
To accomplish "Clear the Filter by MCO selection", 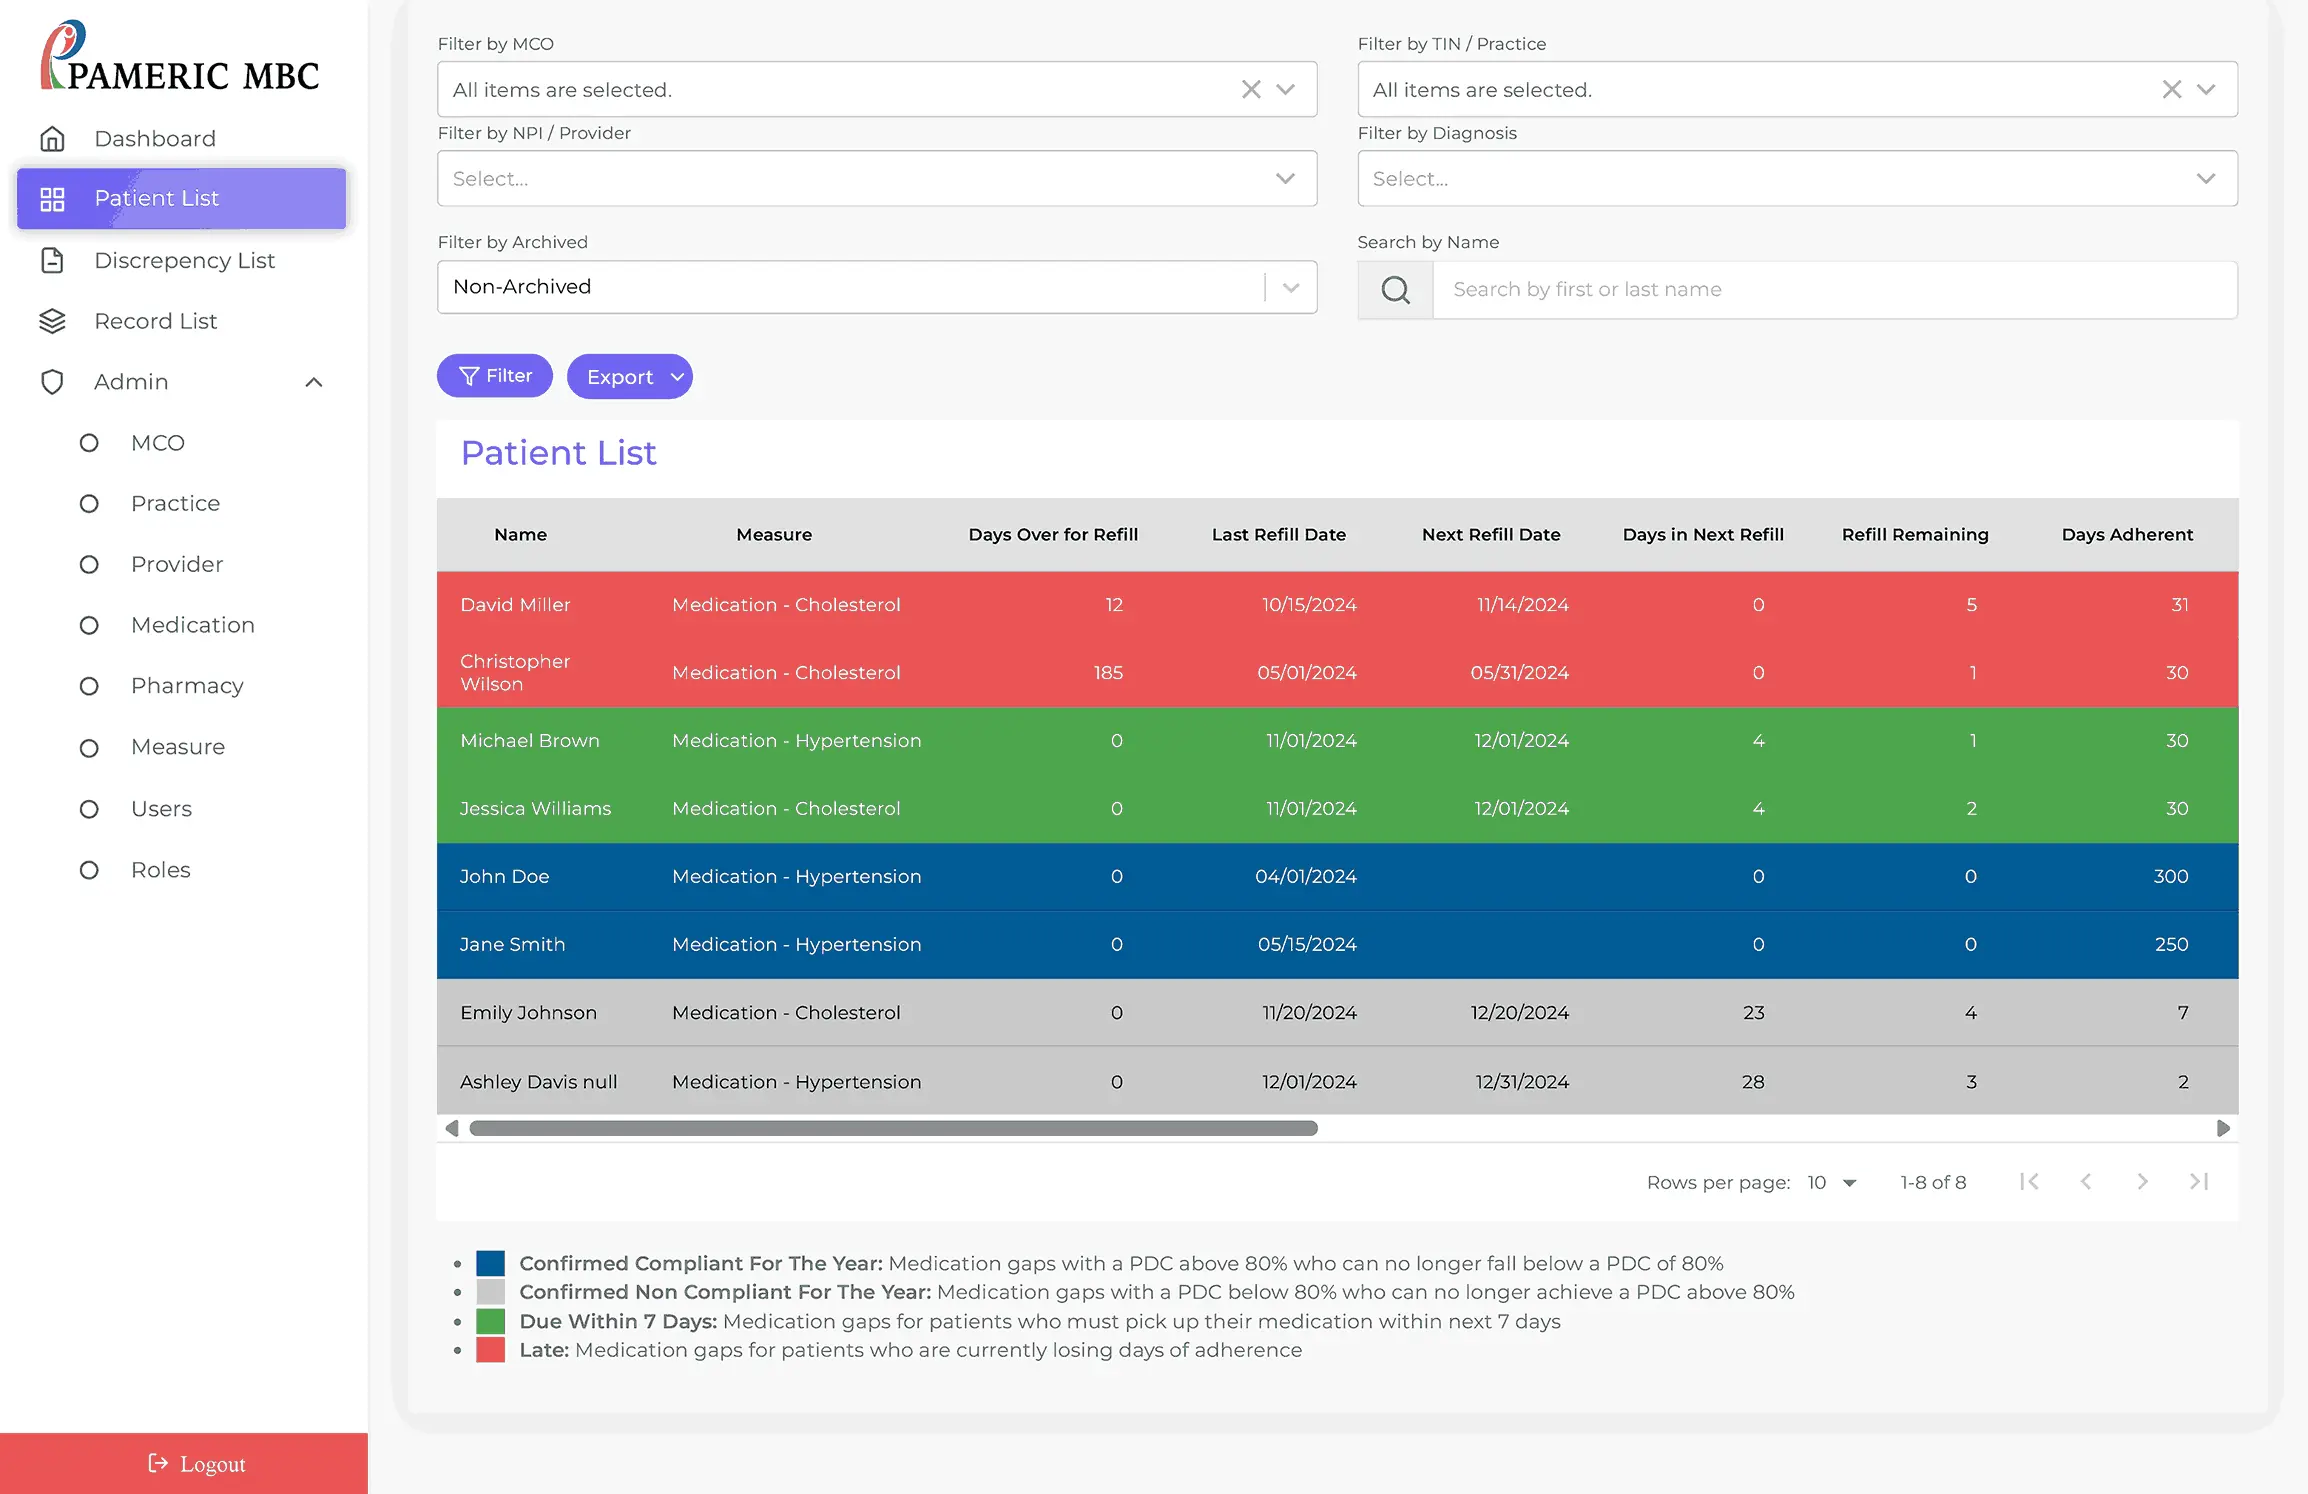I will [x=1251, y=90].
